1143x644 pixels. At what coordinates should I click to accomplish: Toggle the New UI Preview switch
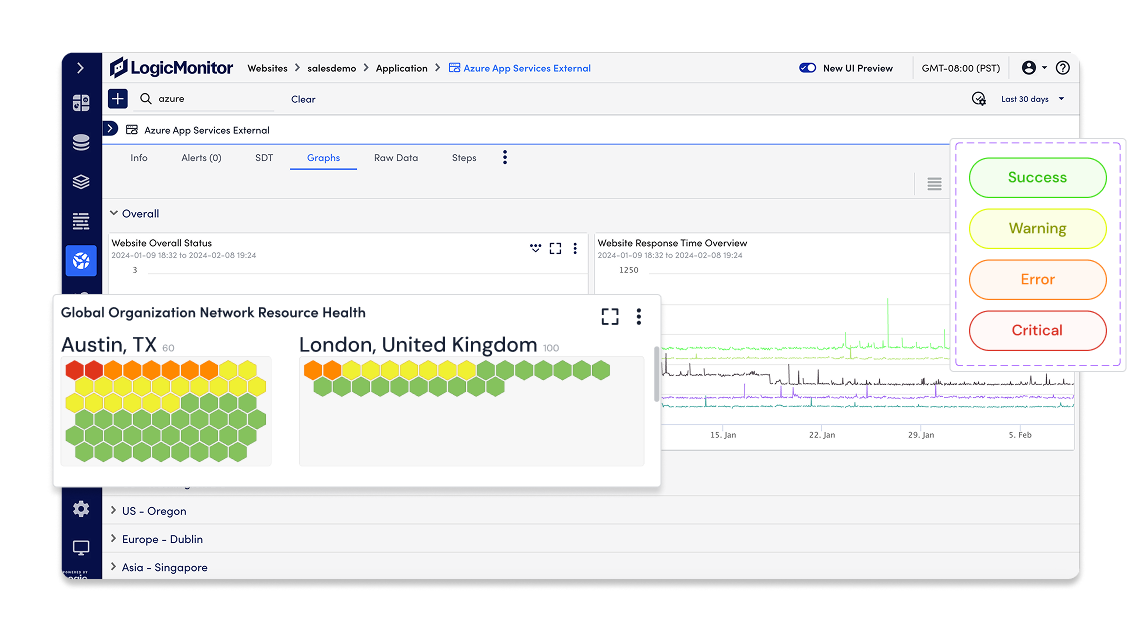808,68
